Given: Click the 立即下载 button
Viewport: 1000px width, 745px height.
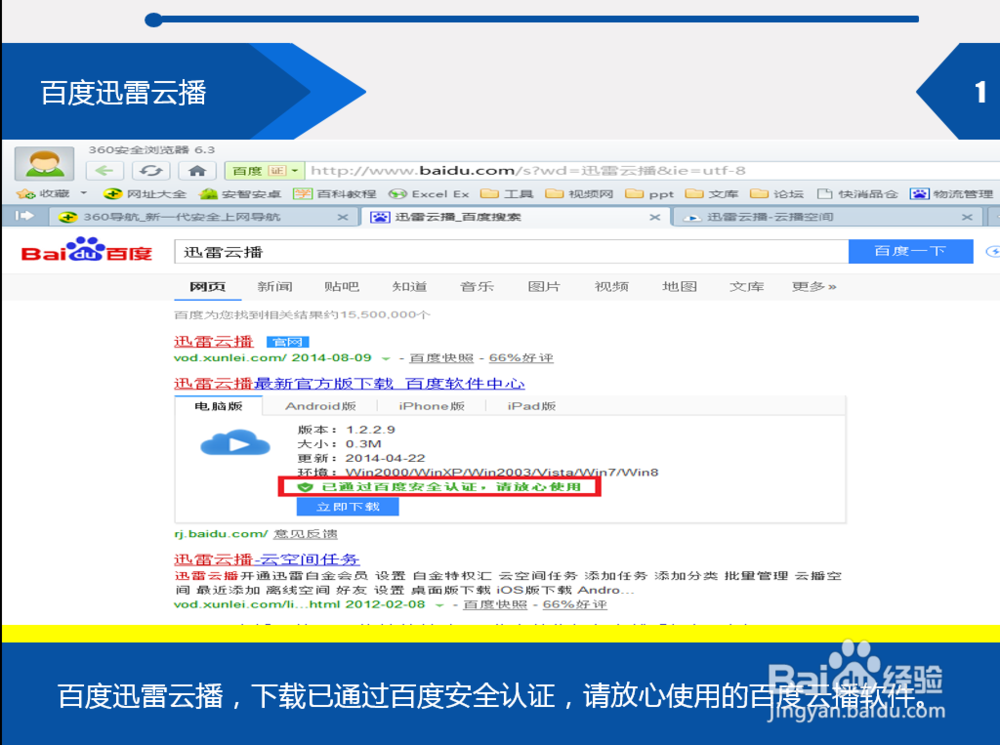Looking at the screenshot, I should (x=348, y=506).
